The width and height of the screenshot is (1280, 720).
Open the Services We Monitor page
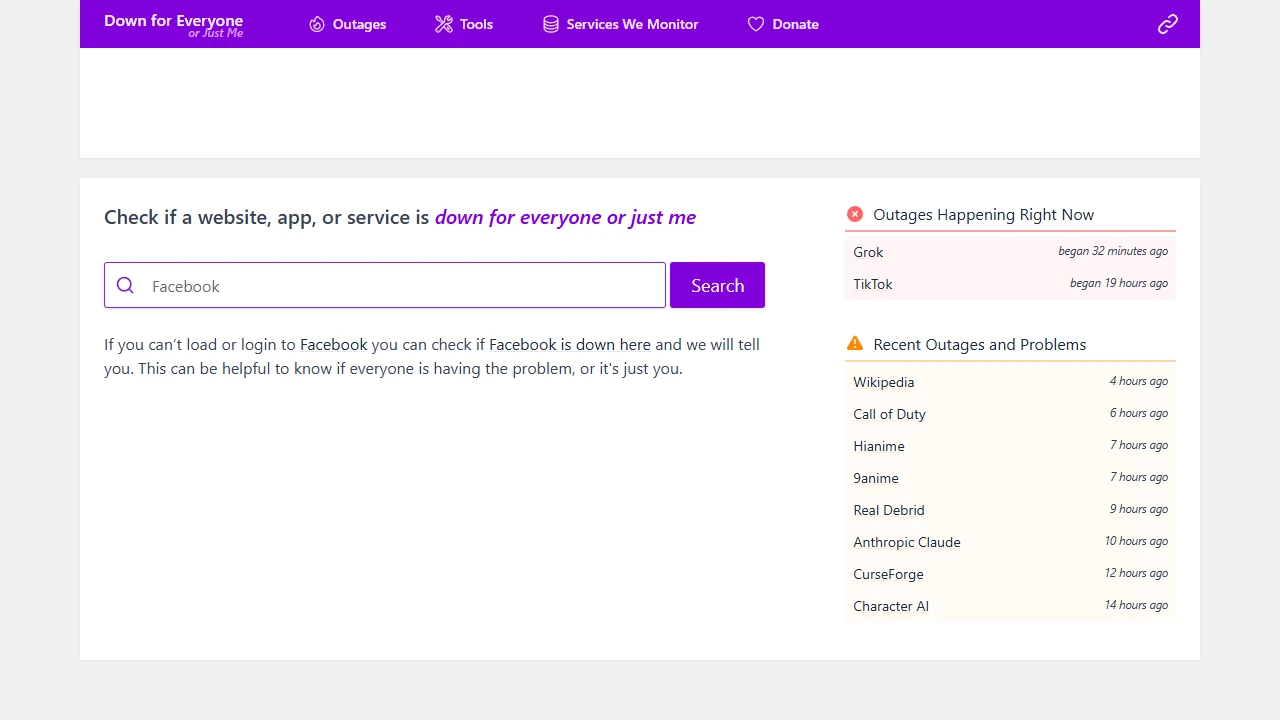click(x=632, y=24)
